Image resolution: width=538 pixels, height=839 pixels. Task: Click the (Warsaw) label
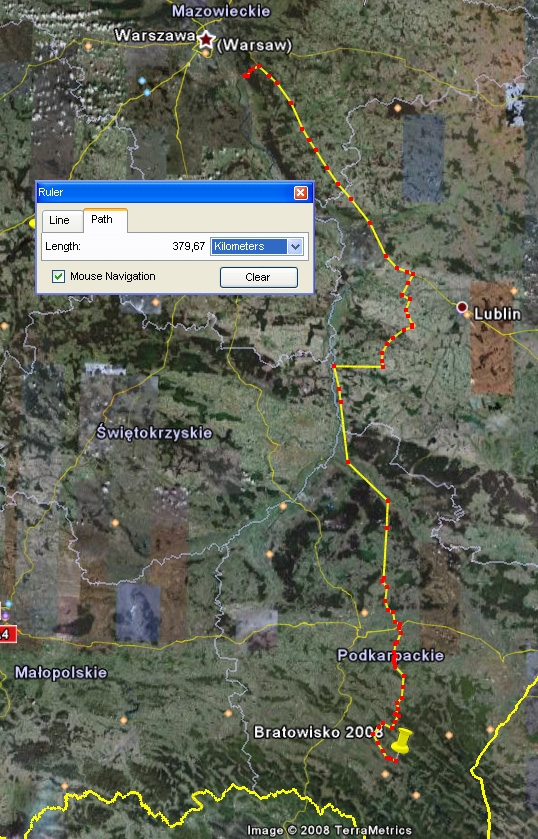click(255, 45)
